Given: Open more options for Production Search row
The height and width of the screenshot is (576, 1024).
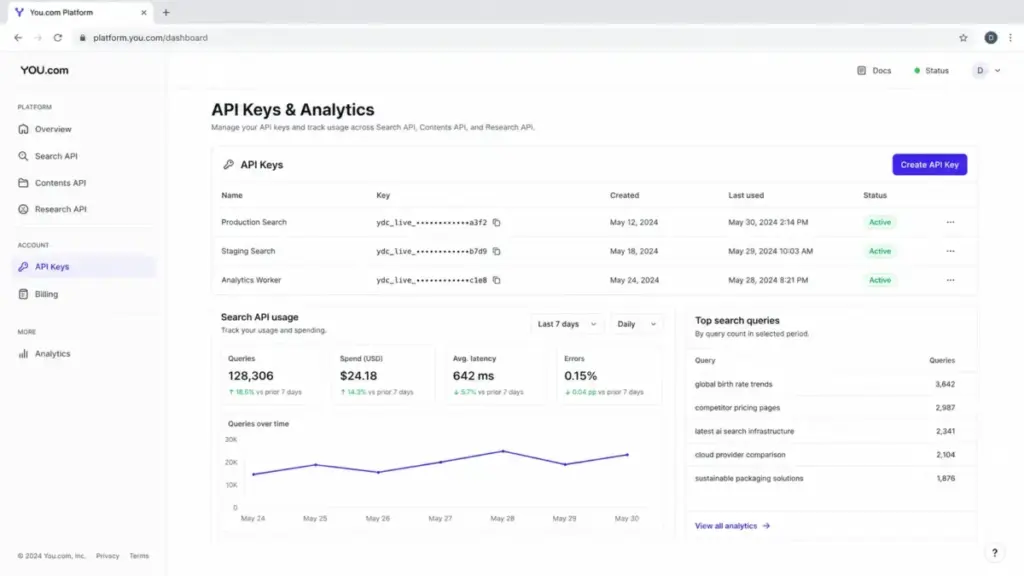Looking at the screenshot, I should (x=950, y=222).
